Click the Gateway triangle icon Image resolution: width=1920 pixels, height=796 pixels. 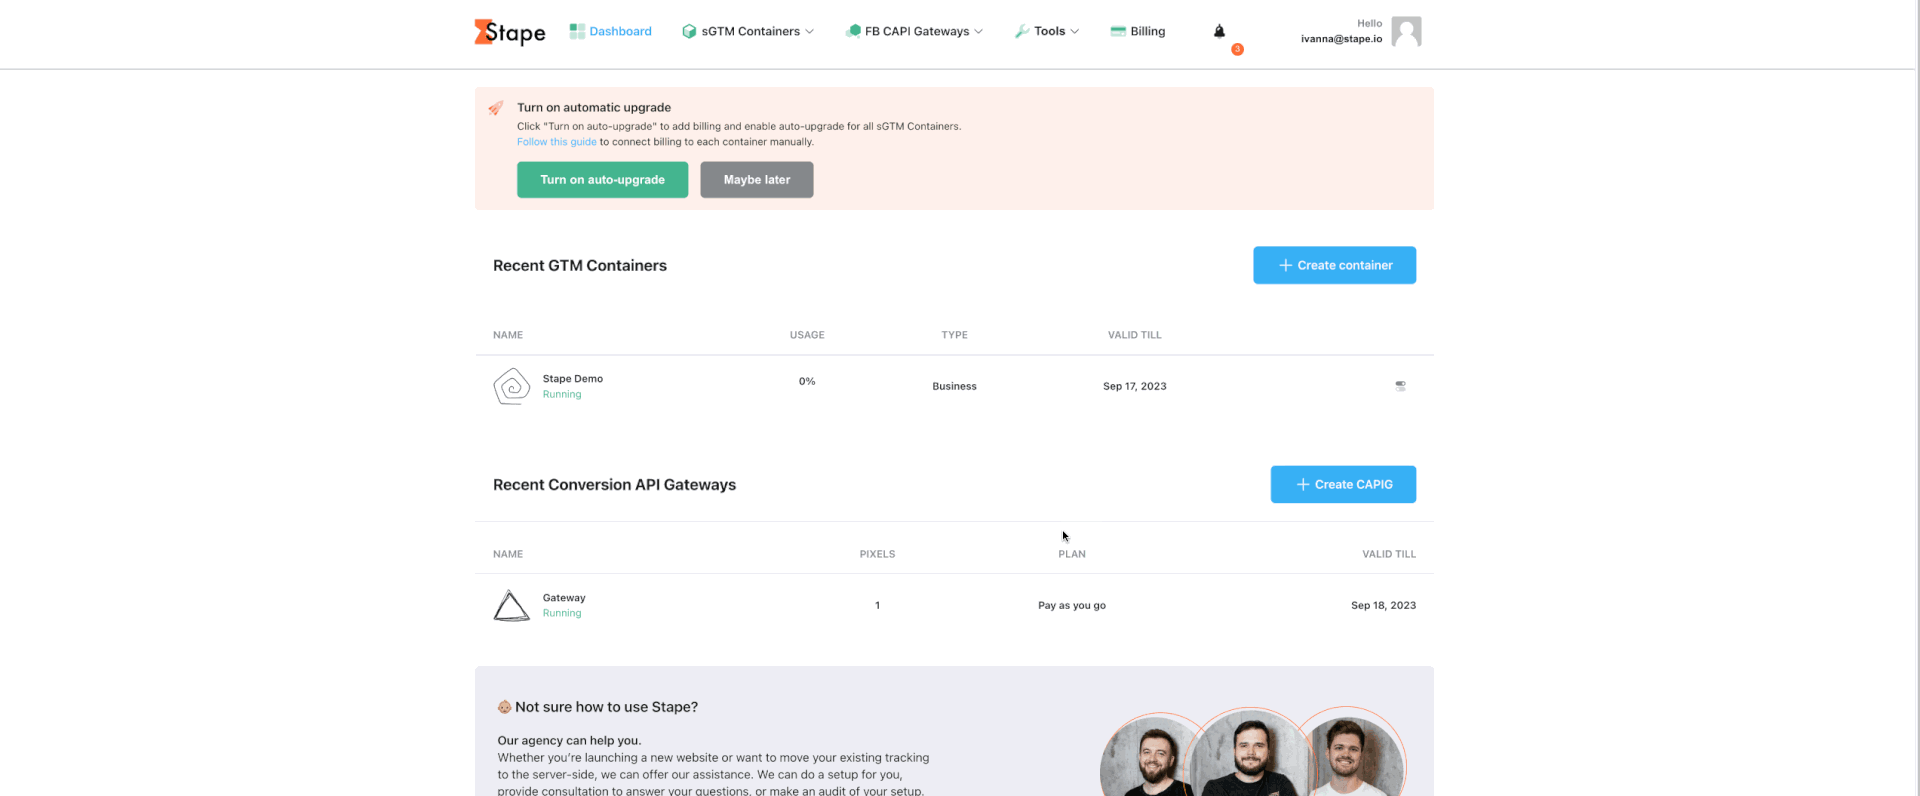click(511, 605)
